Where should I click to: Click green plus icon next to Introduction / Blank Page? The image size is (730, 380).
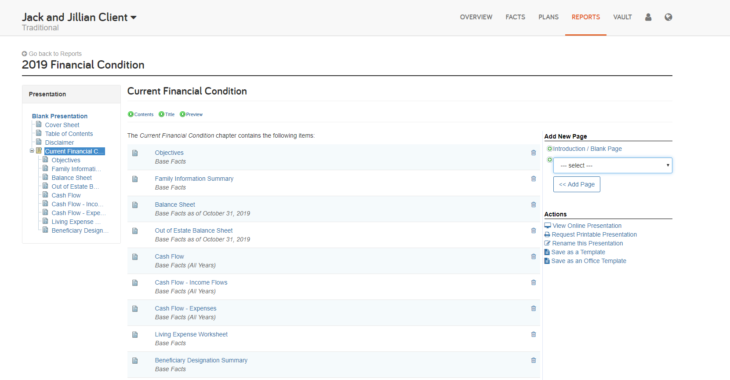[x=549, y=149]
